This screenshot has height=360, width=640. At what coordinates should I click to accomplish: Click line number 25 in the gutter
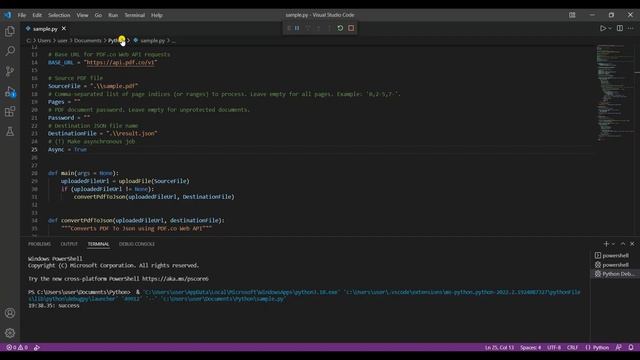34,149
